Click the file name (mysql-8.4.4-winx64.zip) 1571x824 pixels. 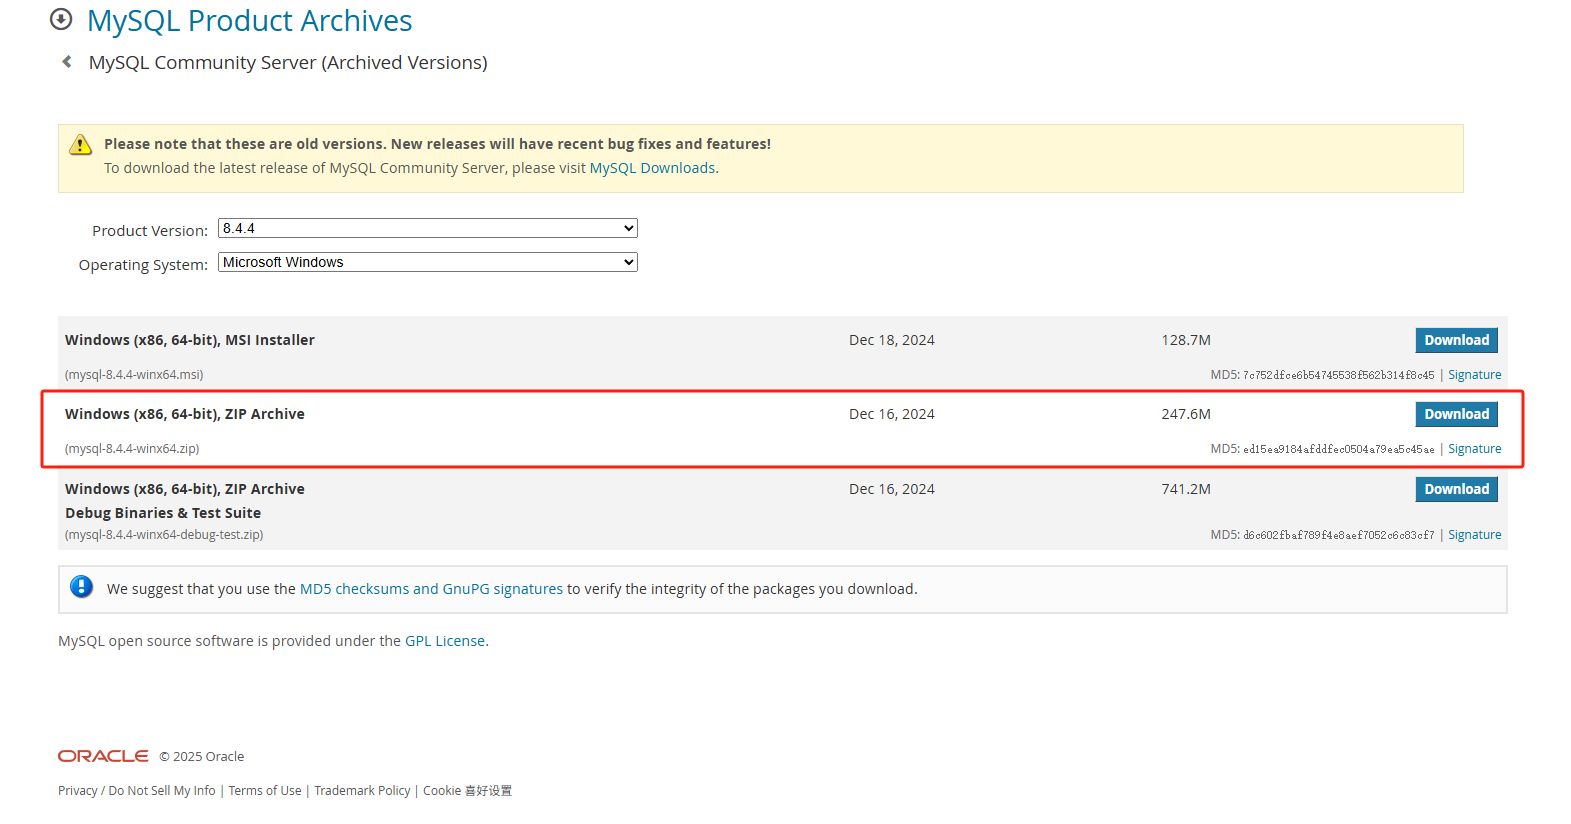click(x=132, y=449)
